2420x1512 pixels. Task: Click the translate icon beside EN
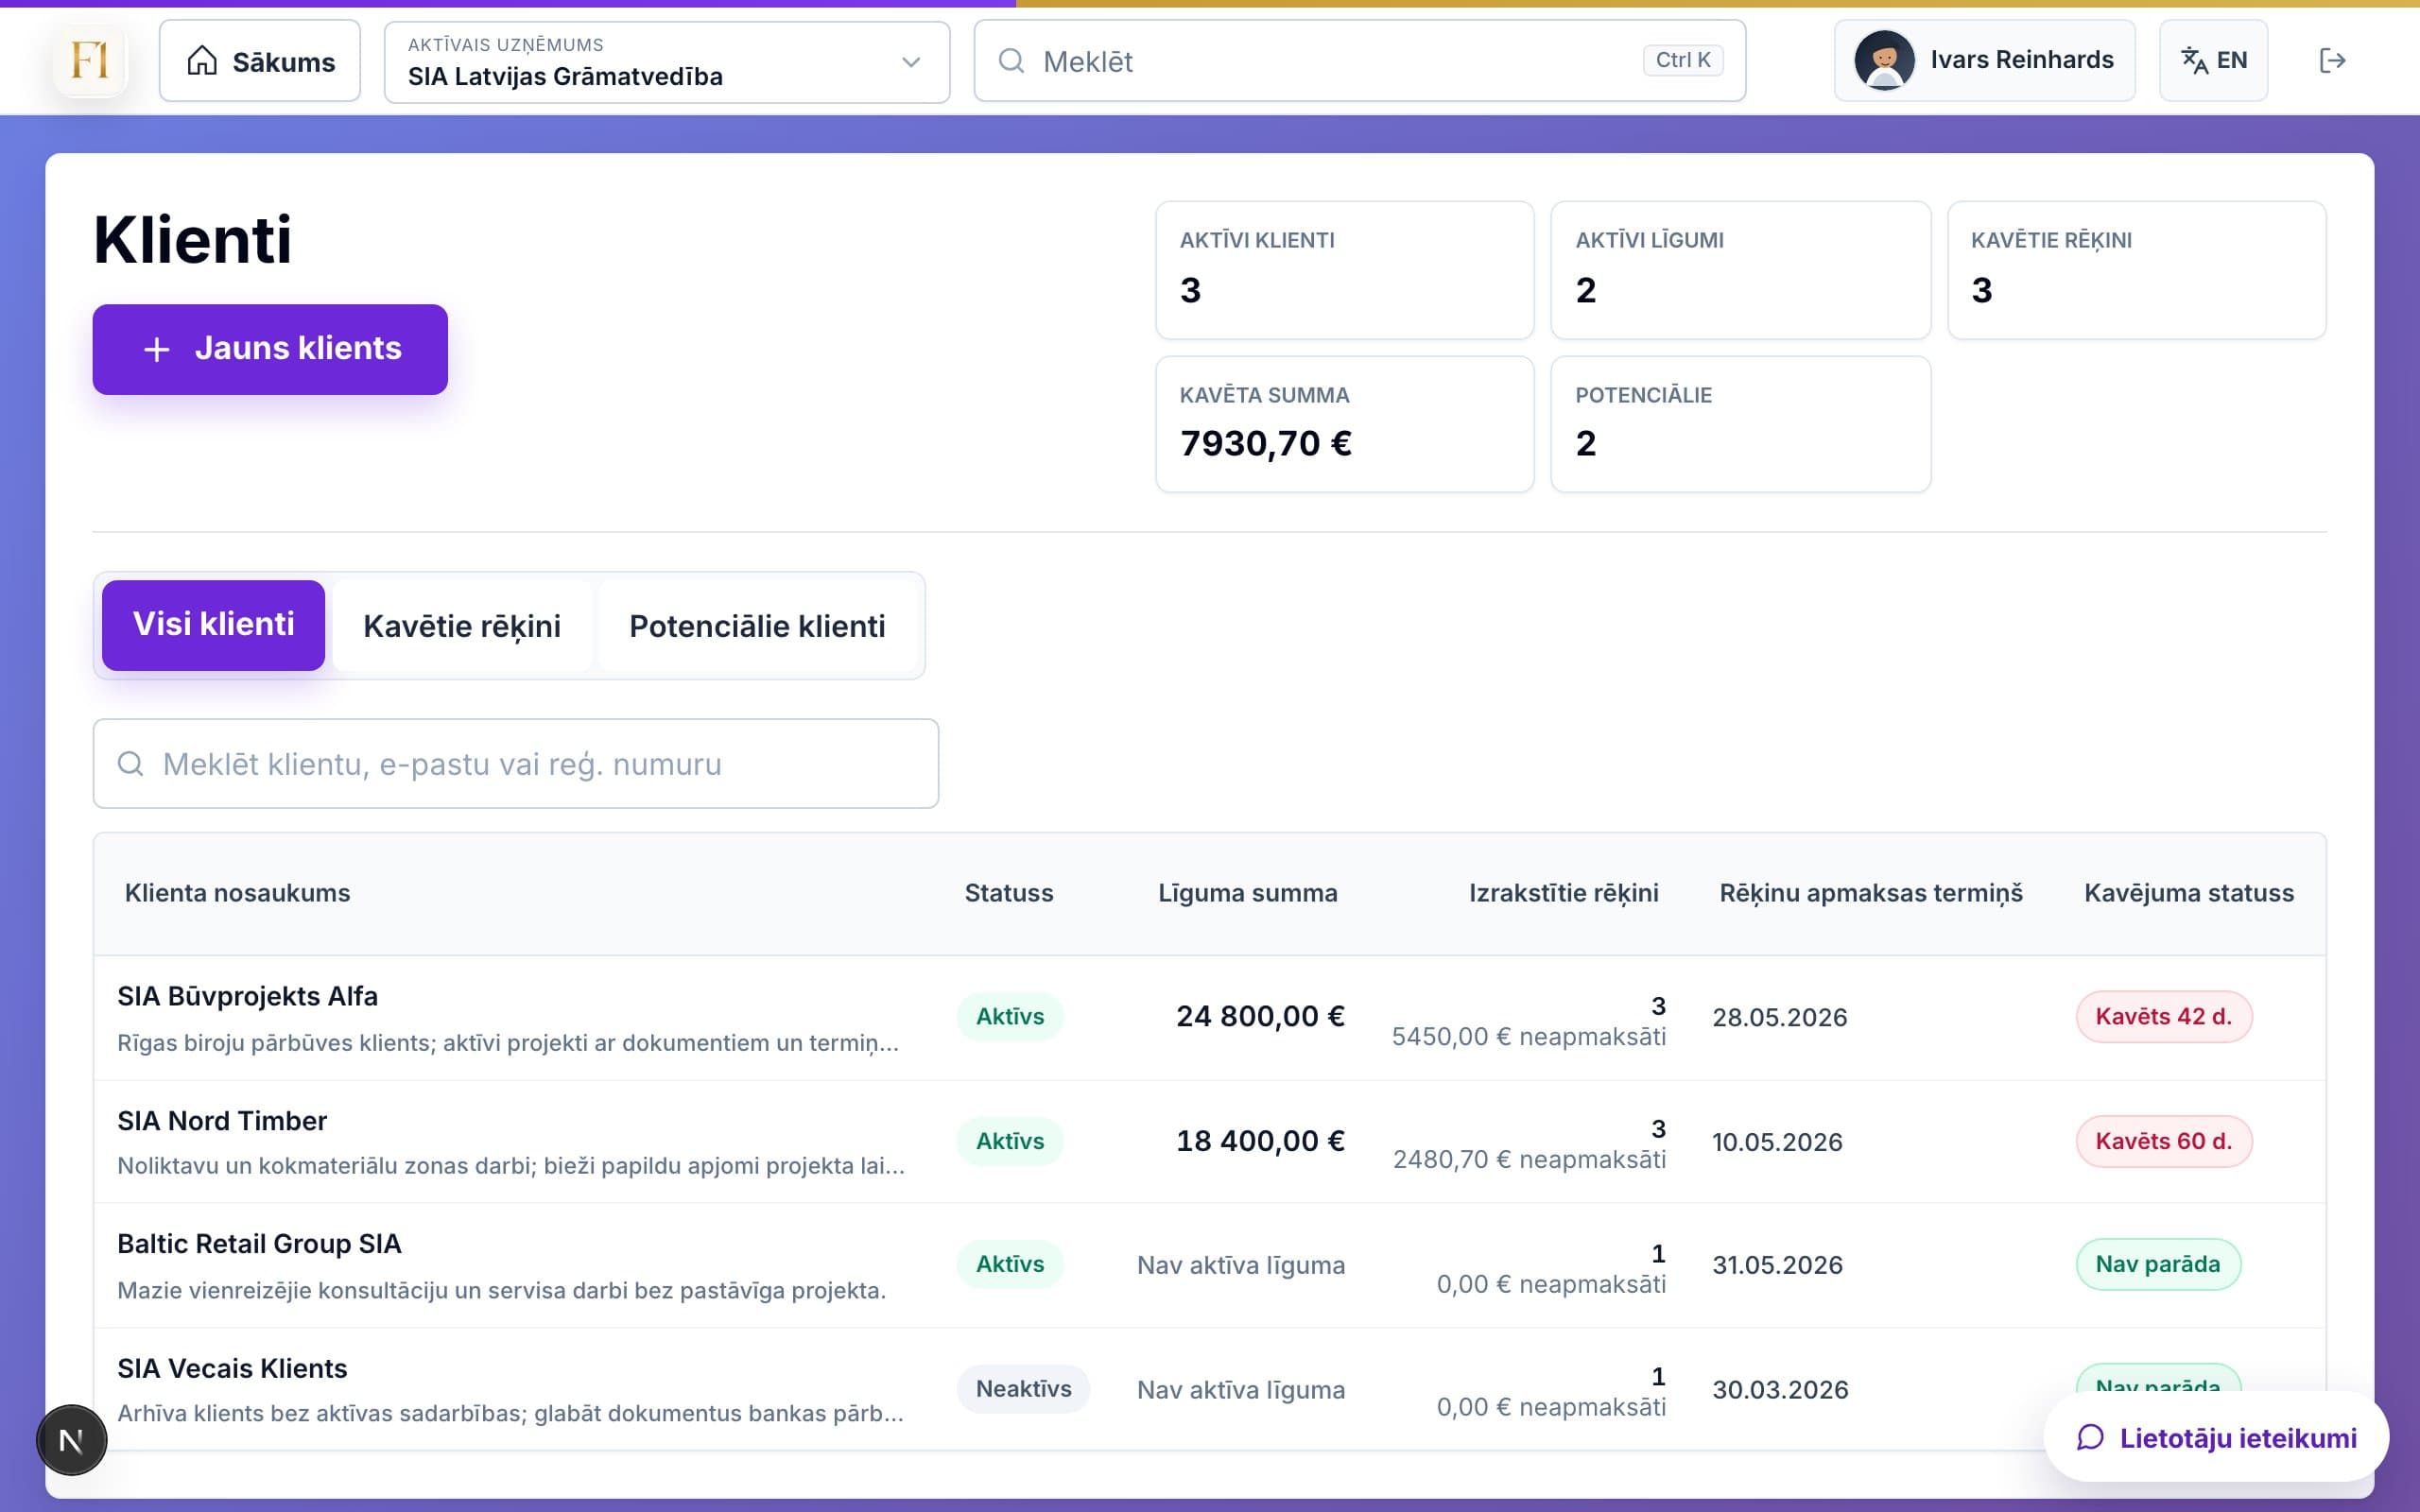pos(2194,61)
